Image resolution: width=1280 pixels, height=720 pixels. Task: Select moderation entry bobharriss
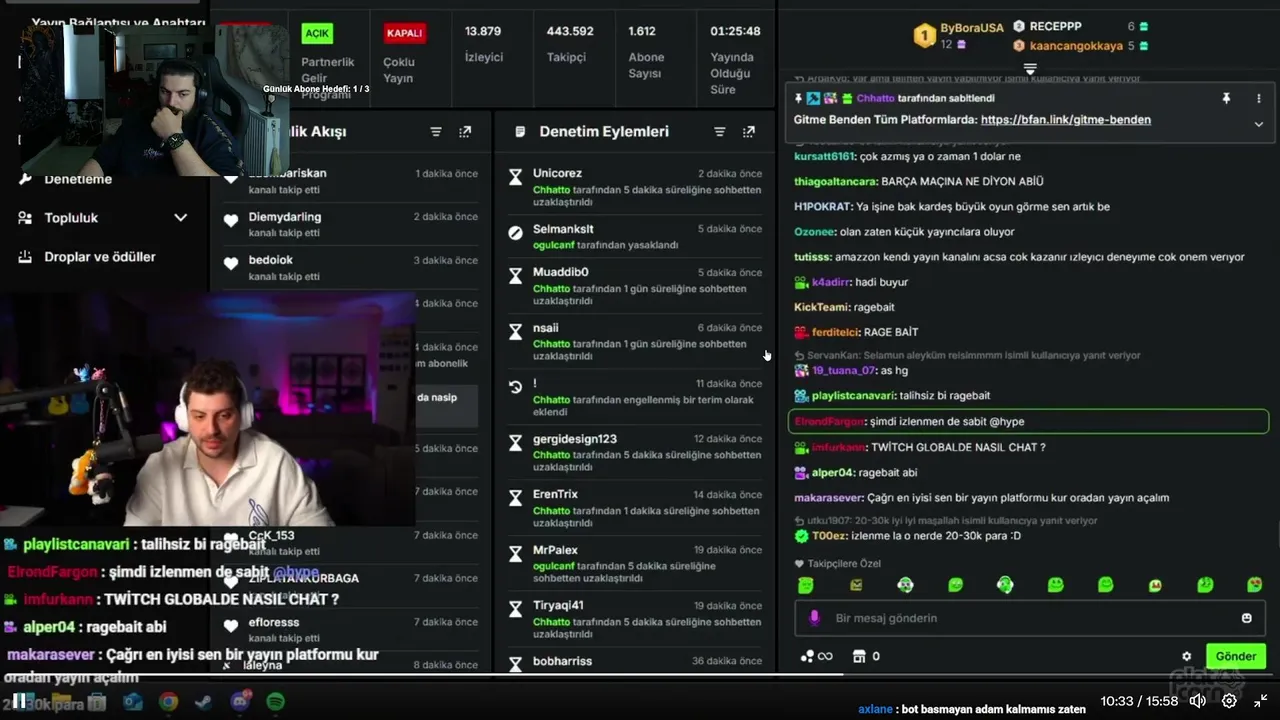point(634,661)
